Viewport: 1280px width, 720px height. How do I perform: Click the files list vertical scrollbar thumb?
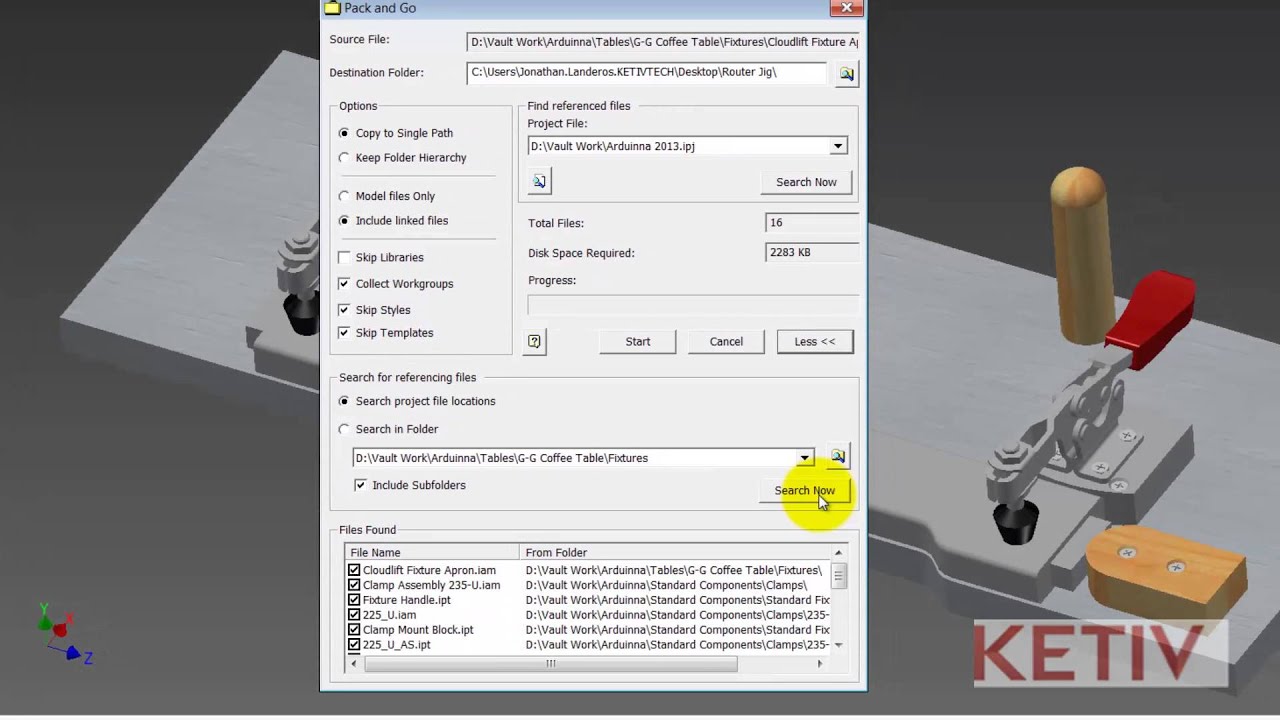[838, 576]
